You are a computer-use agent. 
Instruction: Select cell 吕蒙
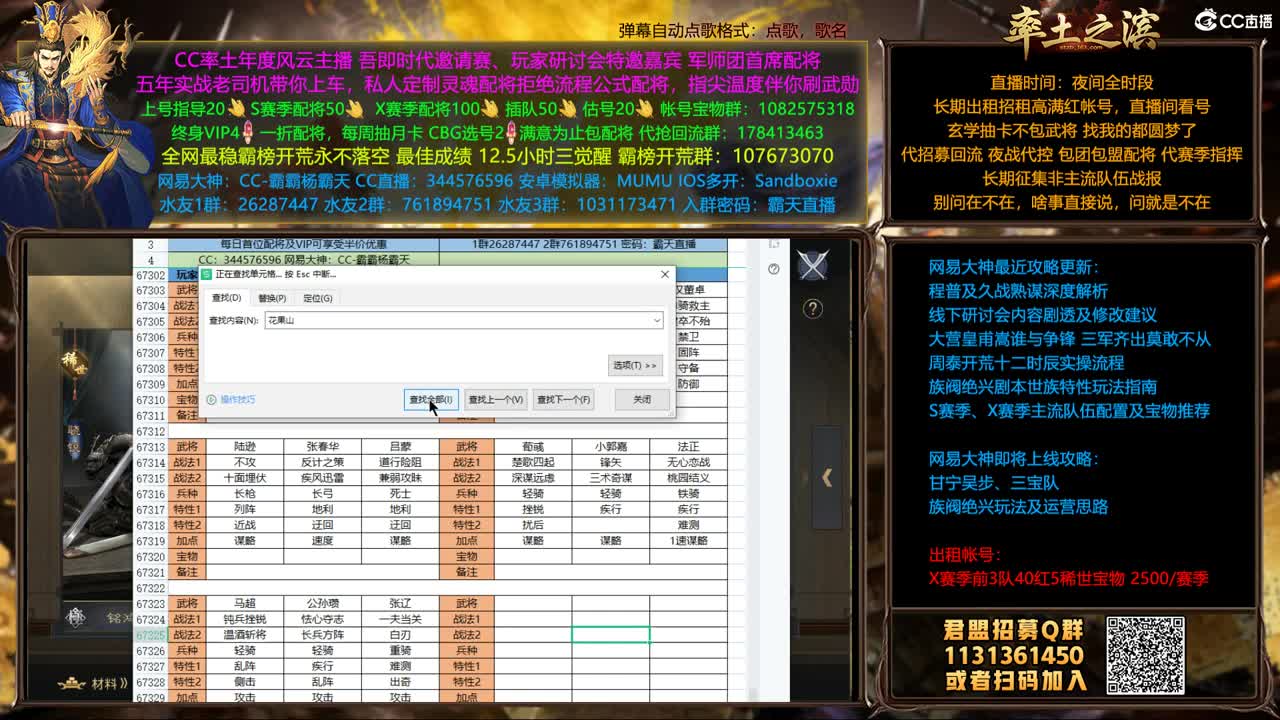[400, 447]
